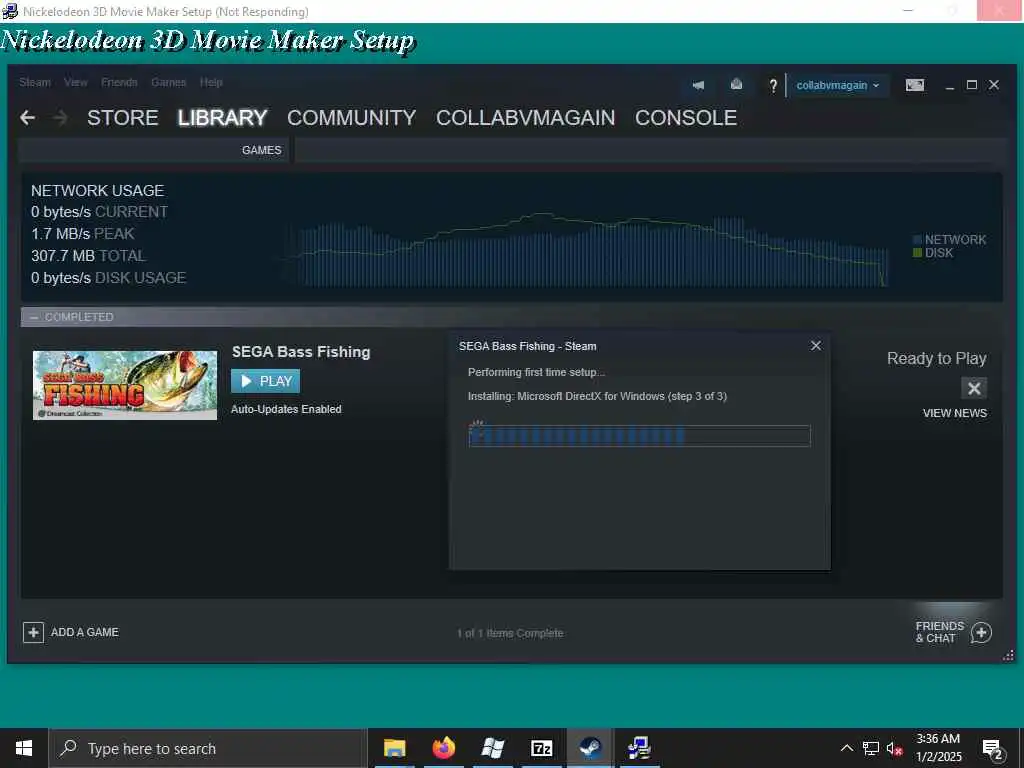Click the Steam window resize grip
The width and height of the screenshot is (1024, 768).
pyautogui.click(x=1008, y=655)
